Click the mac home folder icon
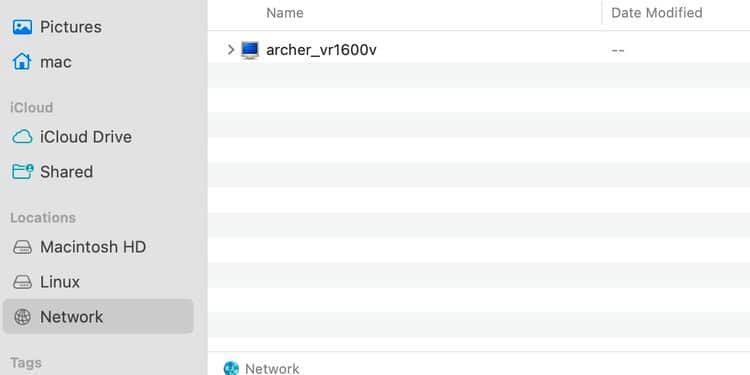The height and width of the screenshot is (375, 750). (22, 62)
